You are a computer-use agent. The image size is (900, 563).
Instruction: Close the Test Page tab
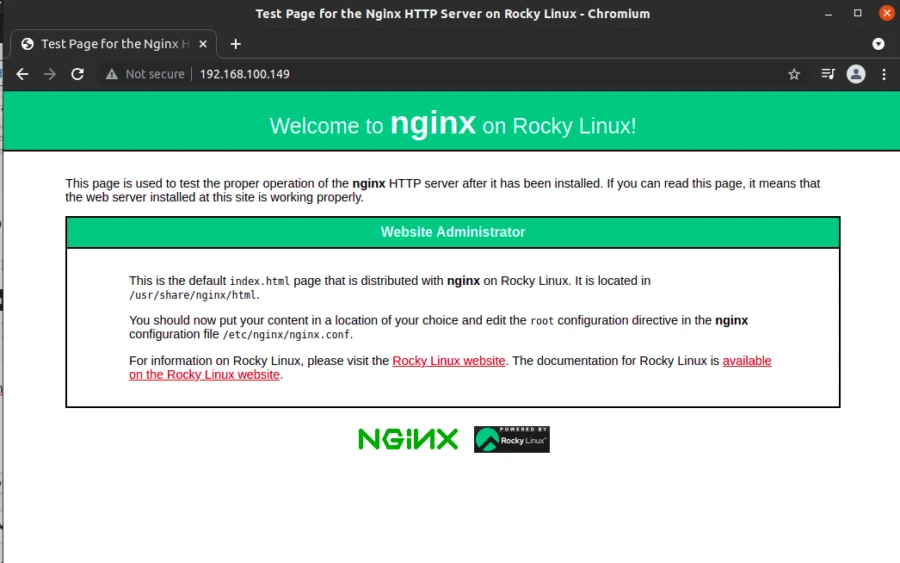click(x=203, y=44)
